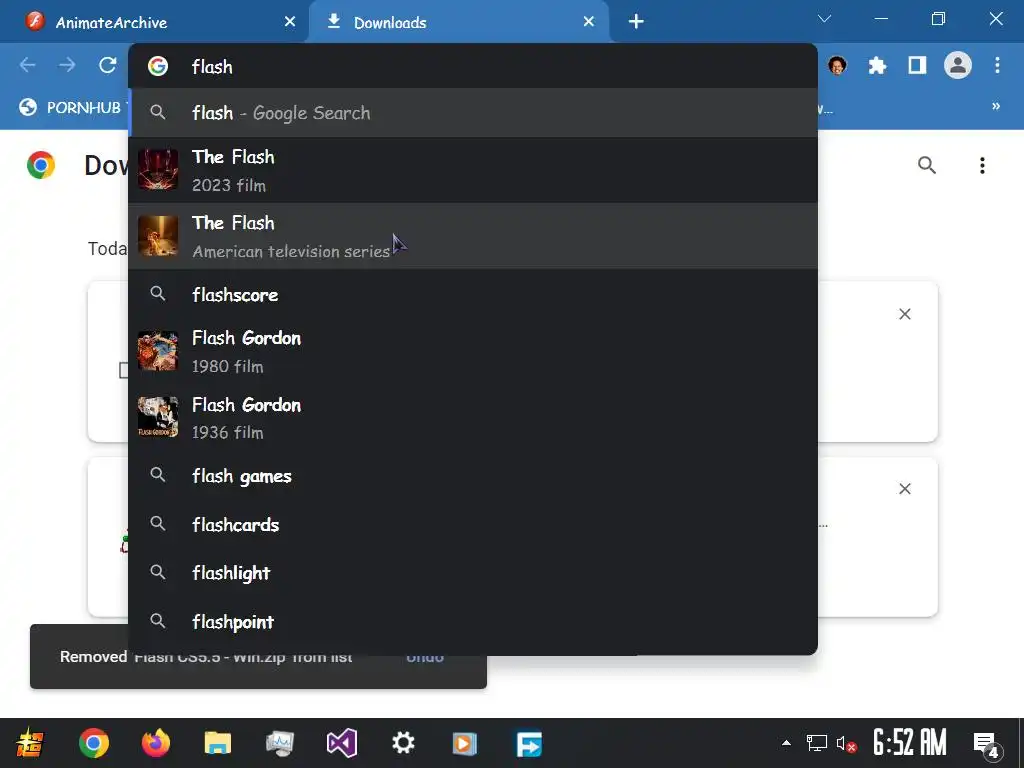Open the blue arrow app on taskbar

point(528,743)
